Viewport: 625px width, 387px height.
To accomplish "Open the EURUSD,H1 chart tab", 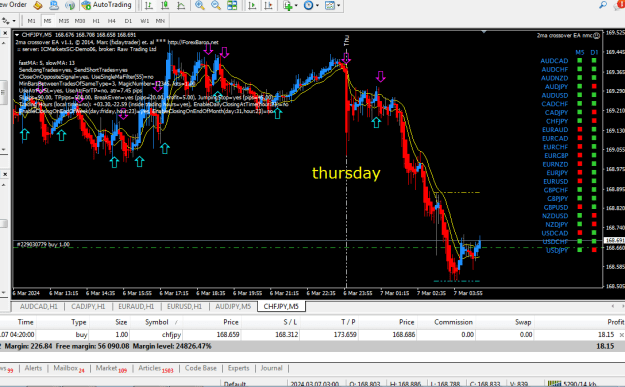I will coord(184,306).
